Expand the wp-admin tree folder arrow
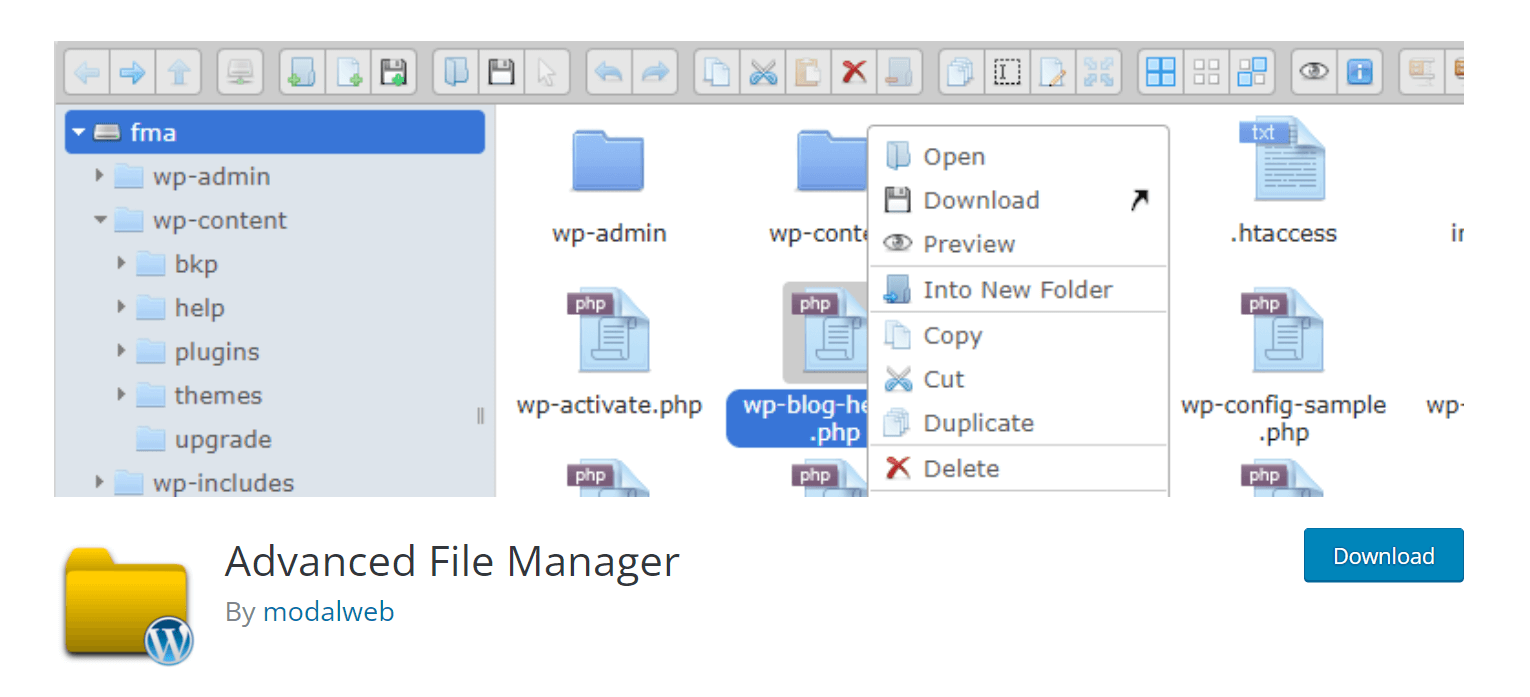Viewport: 1530px width, 697px height. tap(99, 176)
